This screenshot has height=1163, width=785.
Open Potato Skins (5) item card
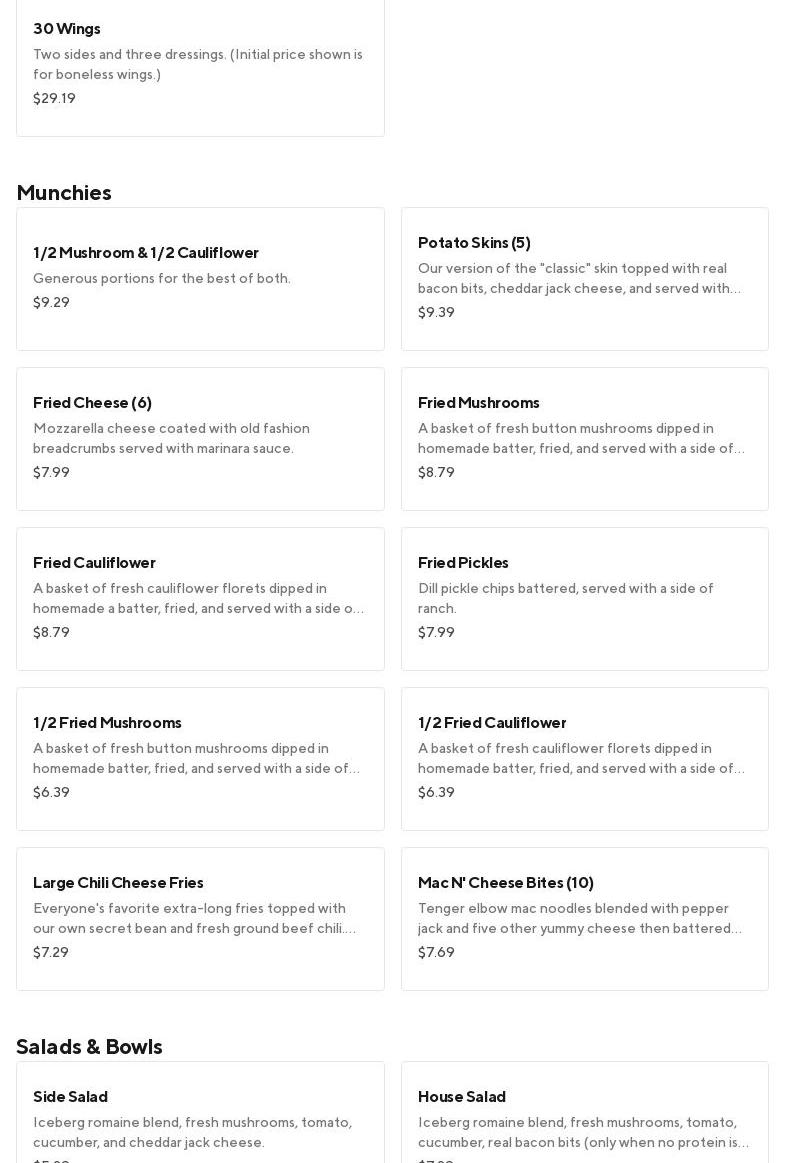coord(584,278)
